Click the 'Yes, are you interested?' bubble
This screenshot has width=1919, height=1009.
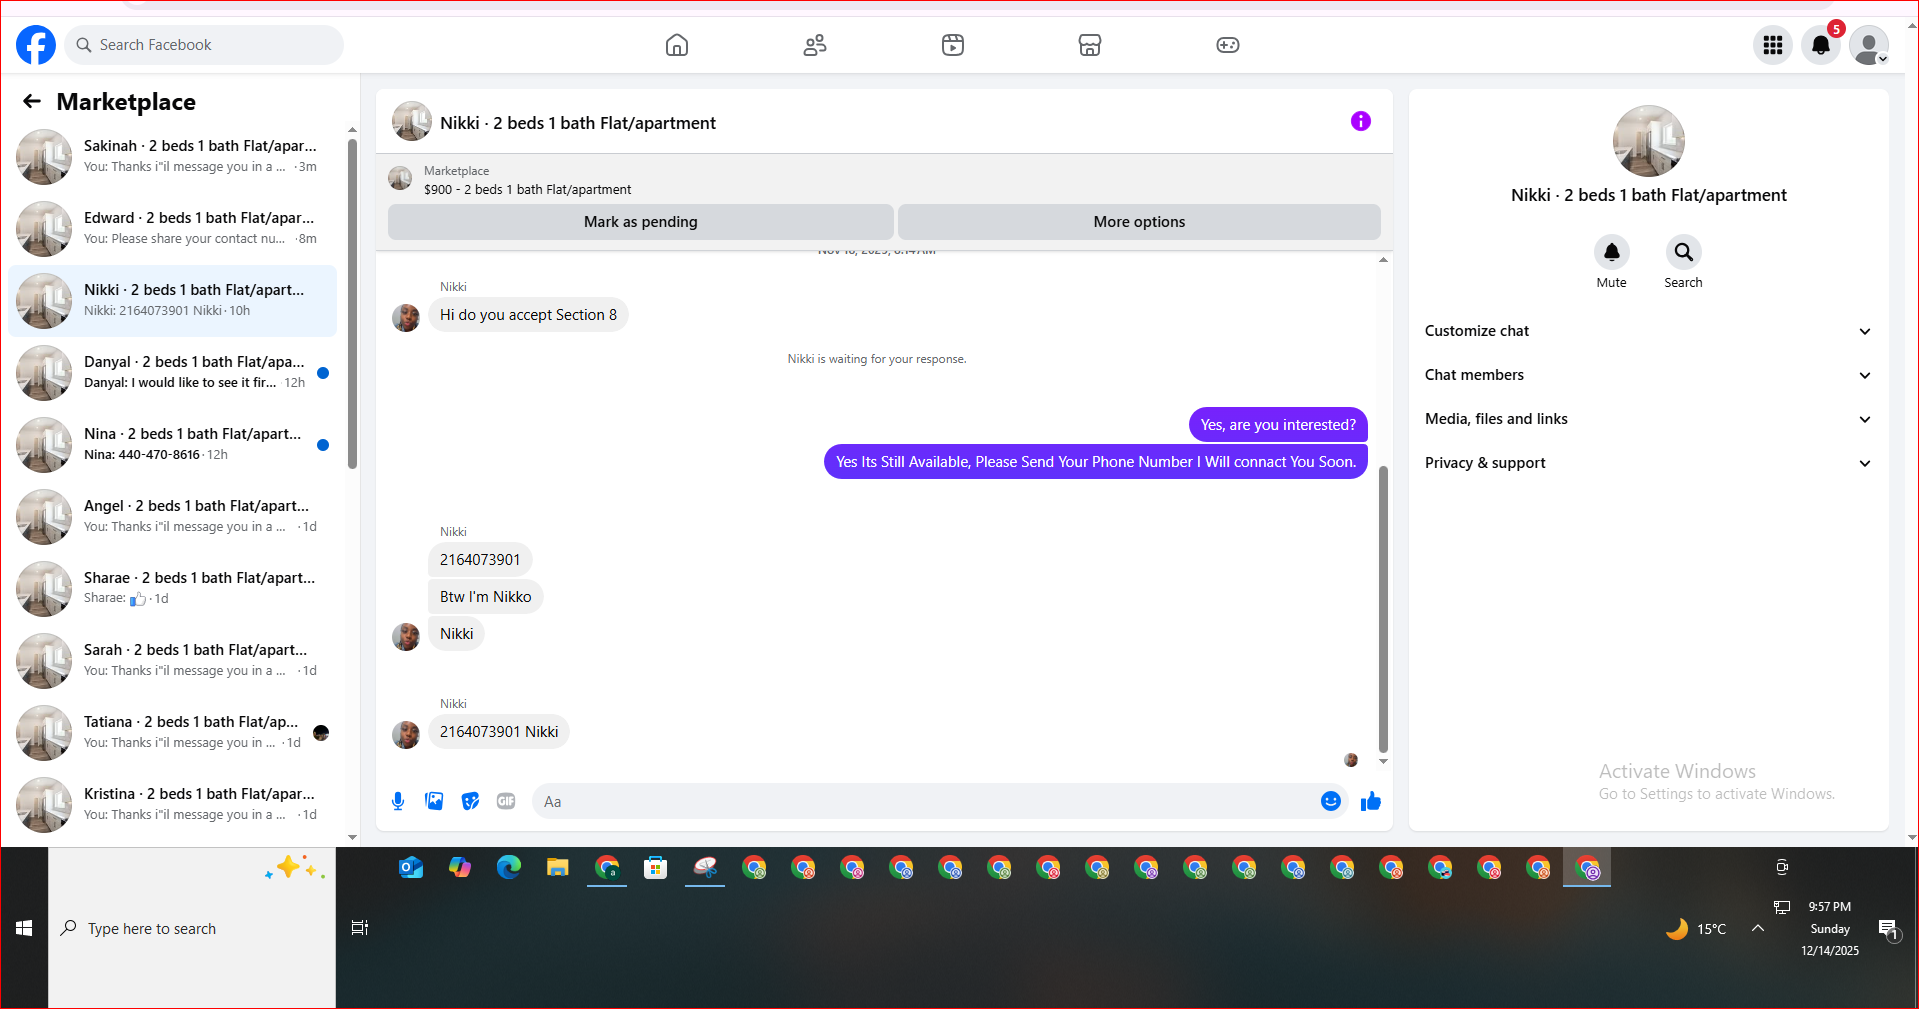coord(1278,425)
